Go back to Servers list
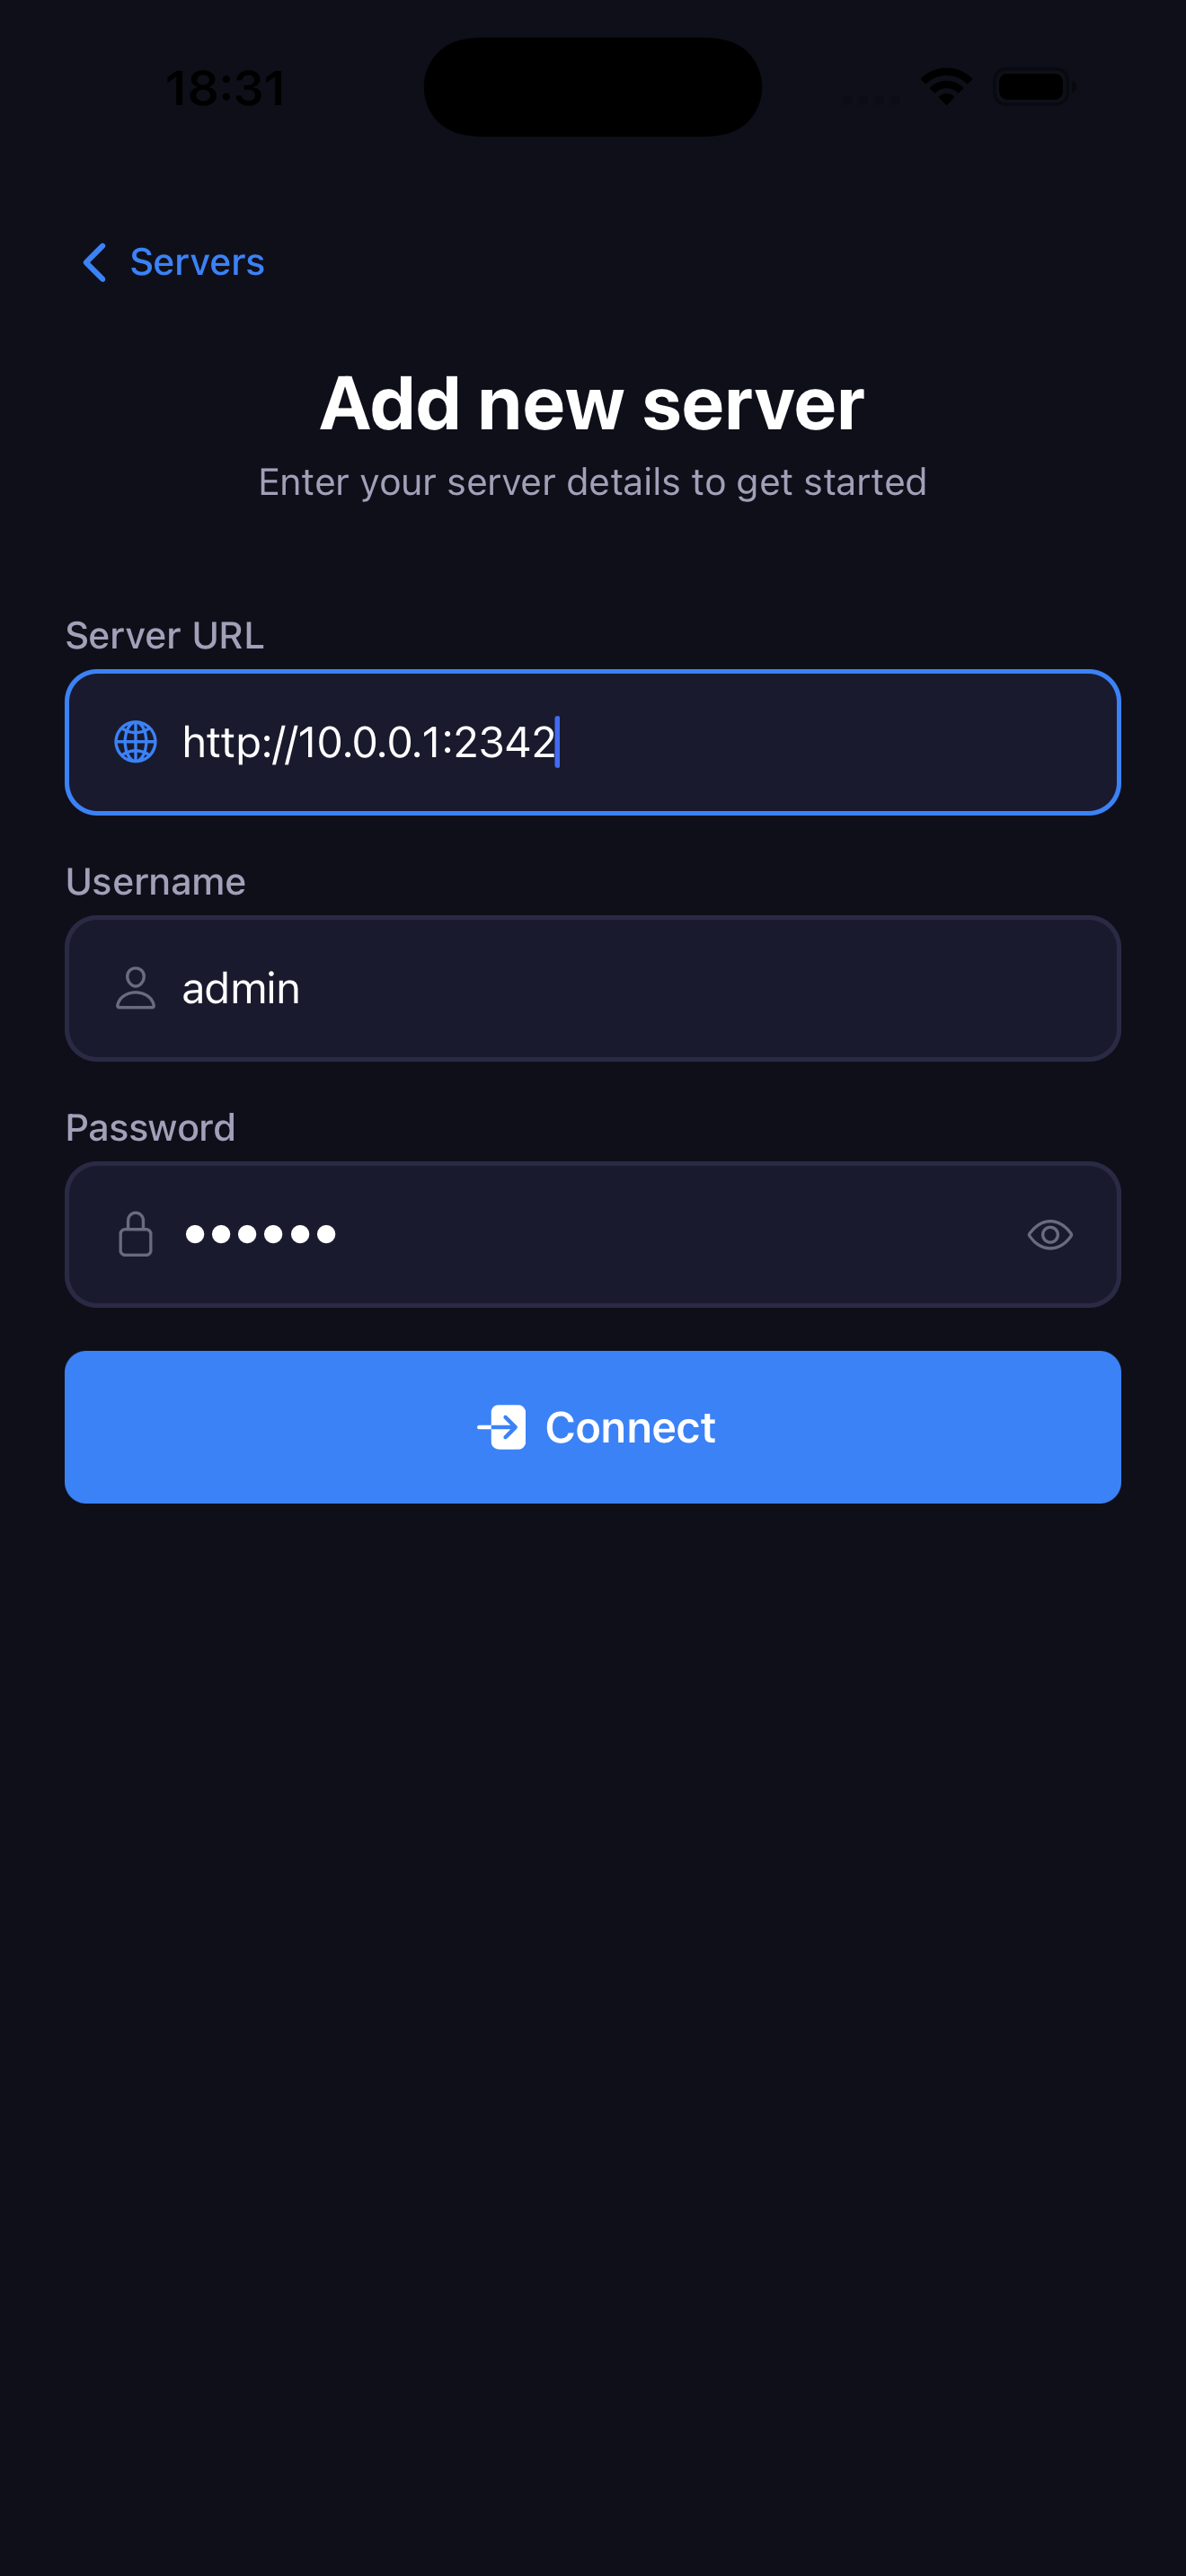The width and height of the screenshot is (1186, 2576). [x=196, y=263]
